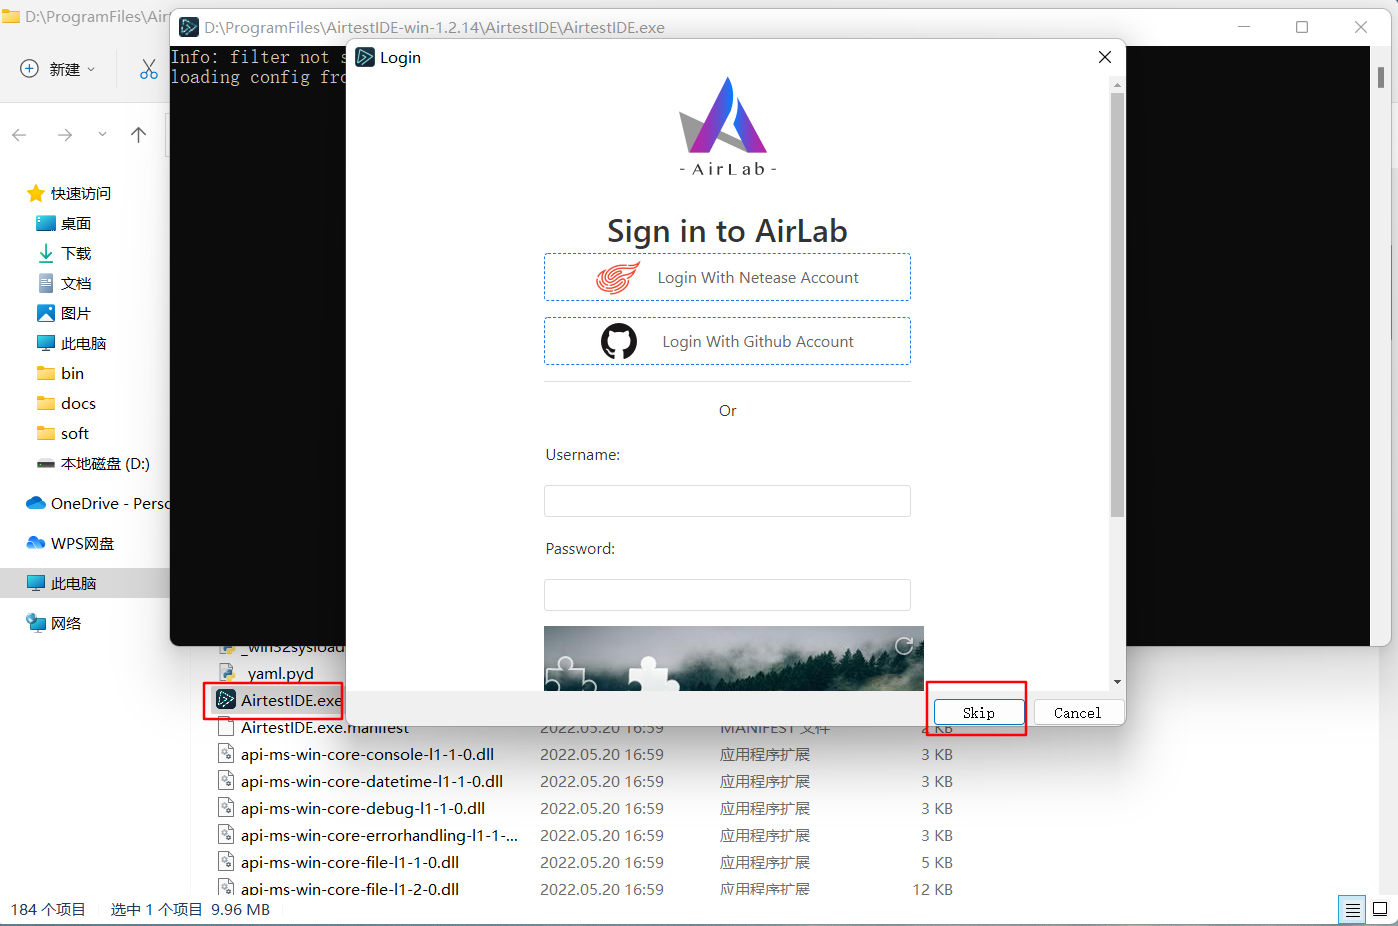
Task: Click the Login dialog title icon
Action: coord(365,57)
